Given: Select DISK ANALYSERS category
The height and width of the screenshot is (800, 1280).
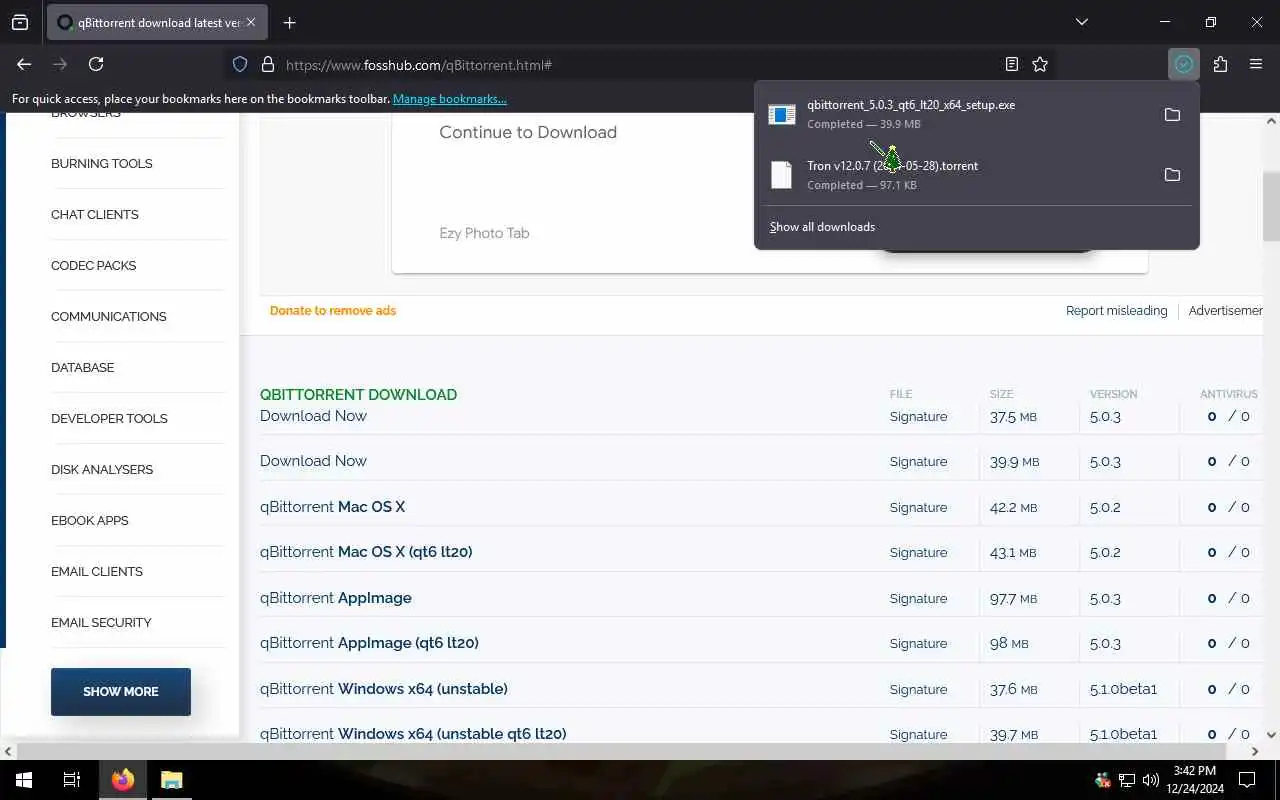Looking at the screenshot, I should (x=102, y=469).
